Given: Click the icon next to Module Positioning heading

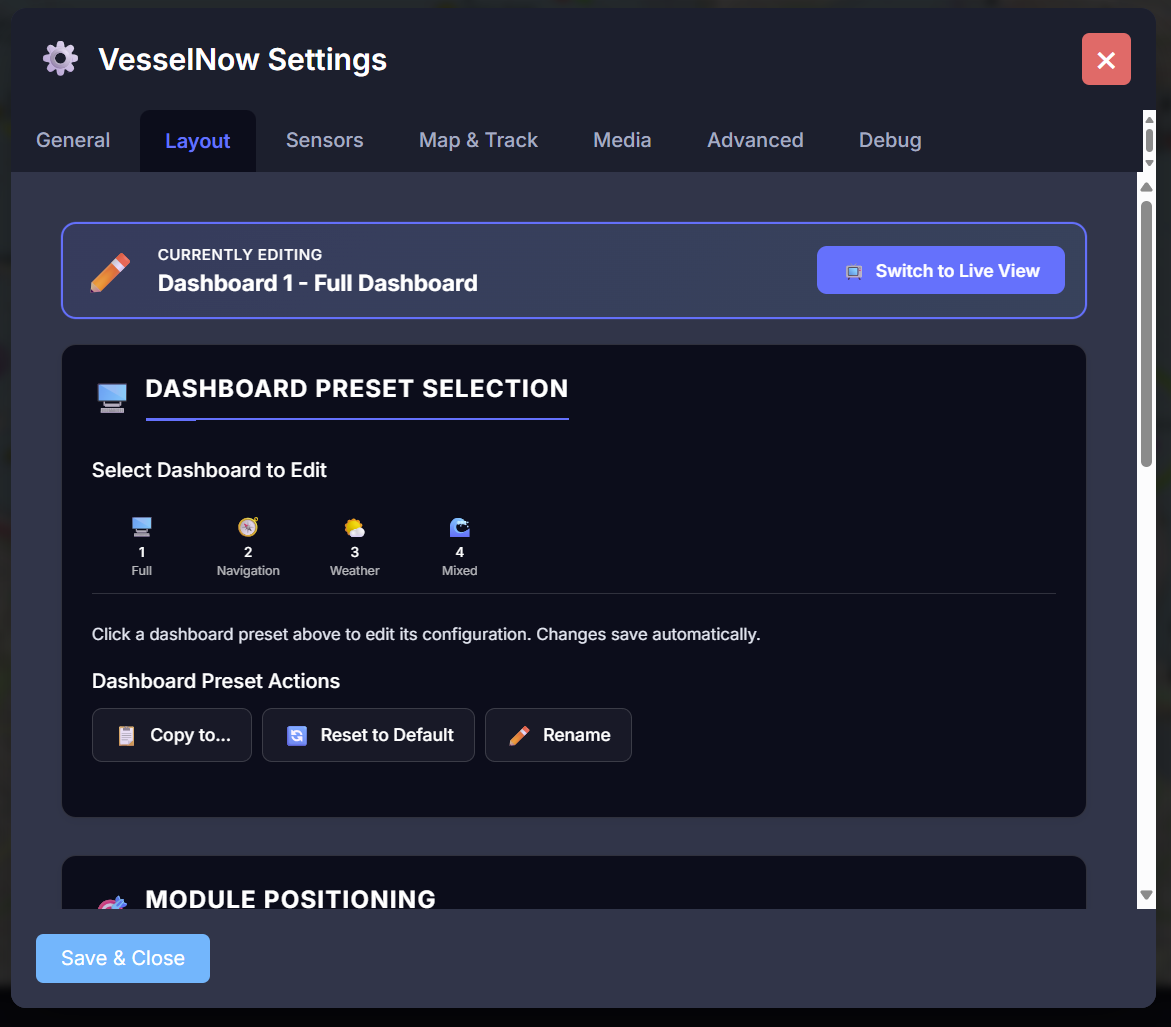Looking at the screenshot, I should 112,899.
